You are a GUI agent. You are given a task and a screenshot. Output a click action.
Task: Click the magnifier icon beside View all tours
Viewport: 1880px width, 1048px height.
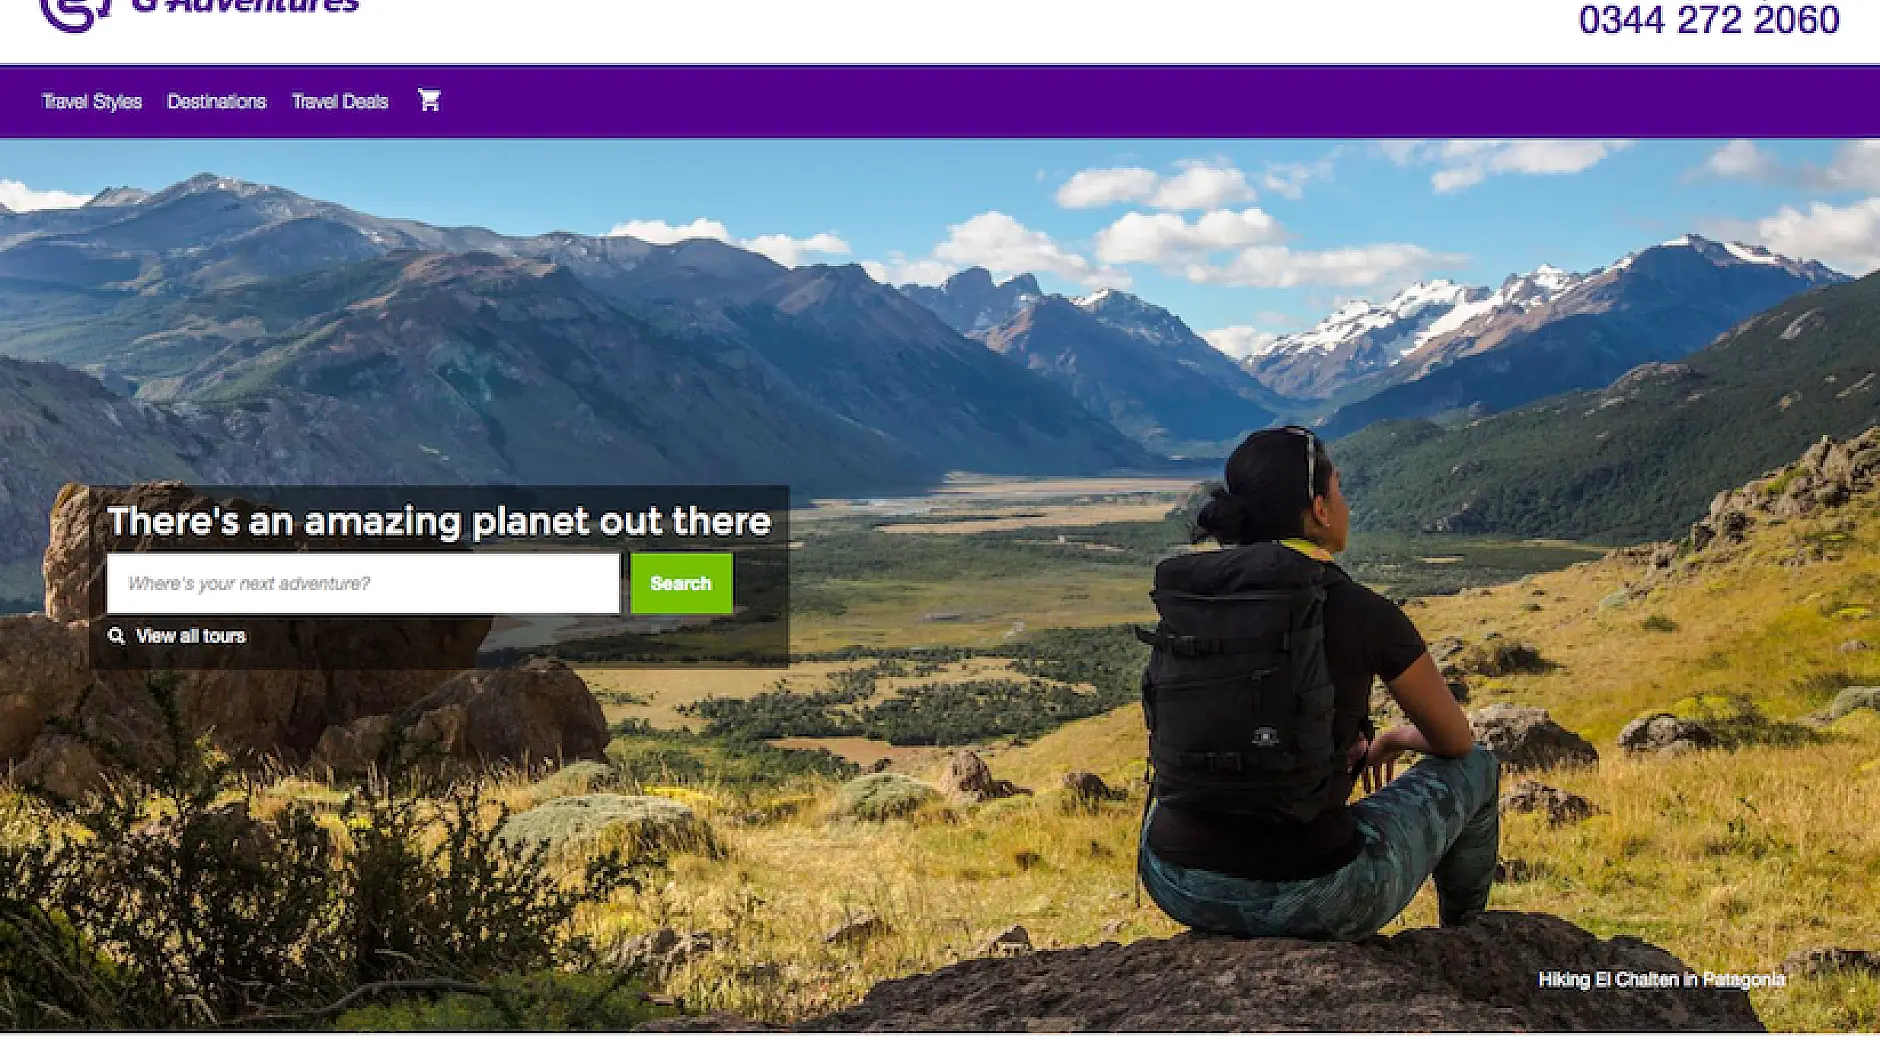117,636
